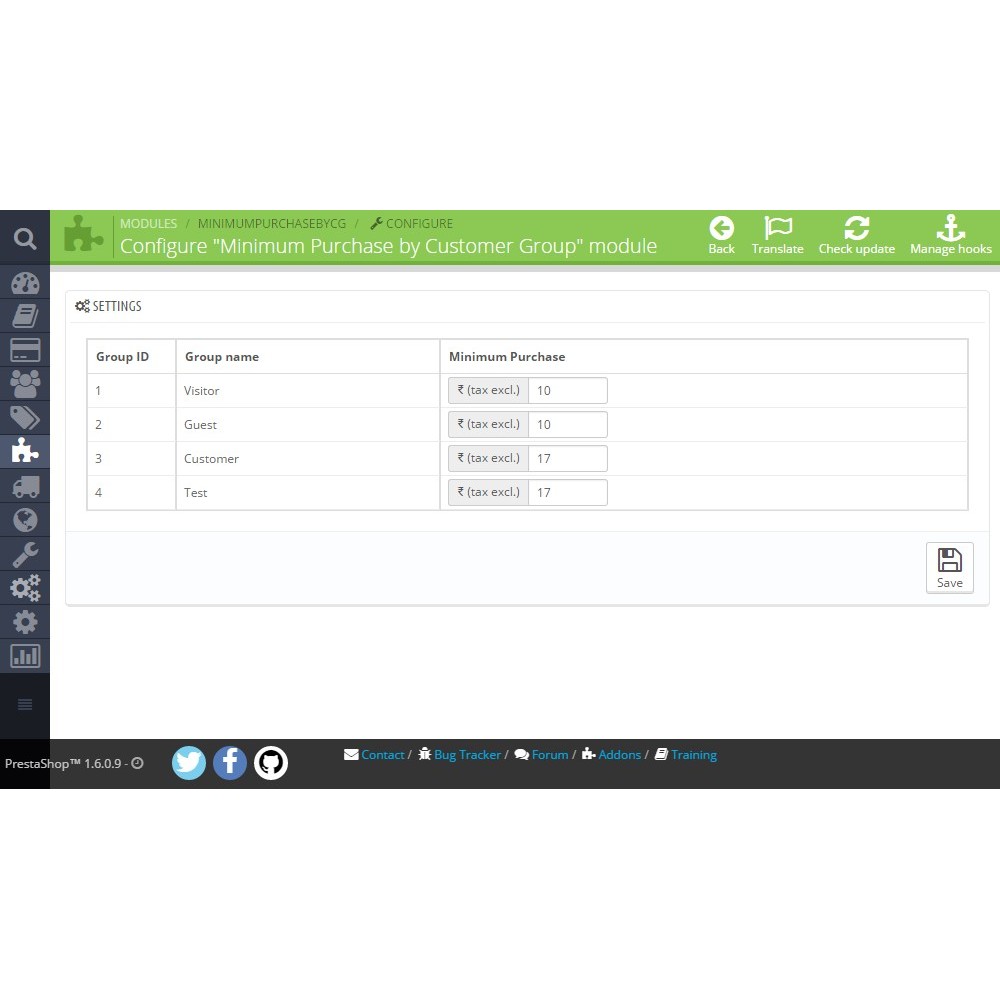1000x1000 pixels.
Task: Open the GitHub icon in footer
Action: [270, 763]
